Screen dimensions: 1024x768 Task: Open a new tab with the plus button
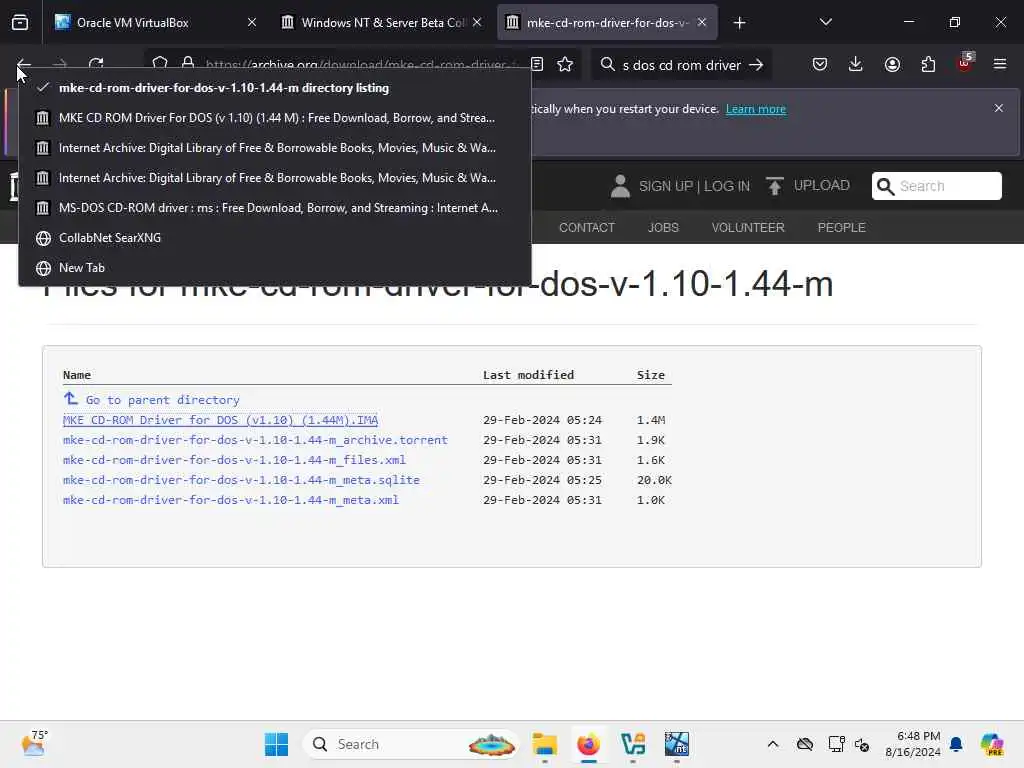coord(739,23)
